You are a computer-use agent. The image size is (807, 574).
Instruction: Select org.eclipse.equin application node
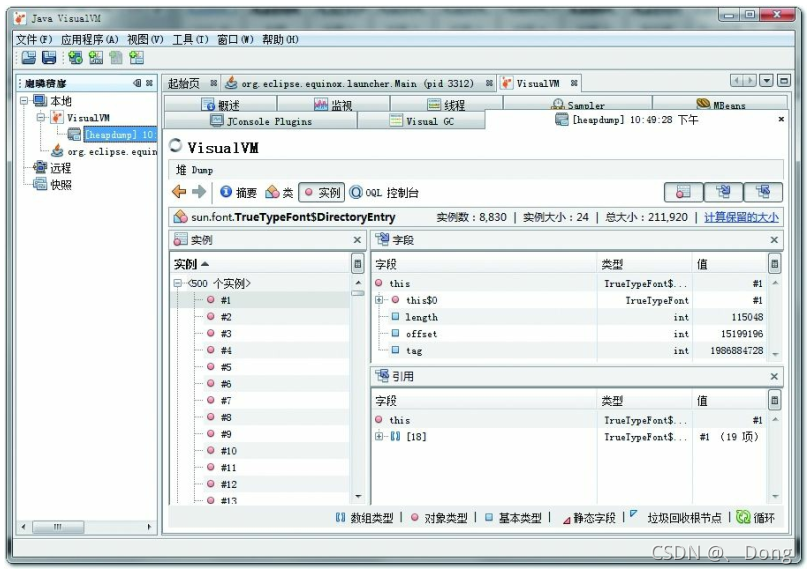tap(112, 151)
